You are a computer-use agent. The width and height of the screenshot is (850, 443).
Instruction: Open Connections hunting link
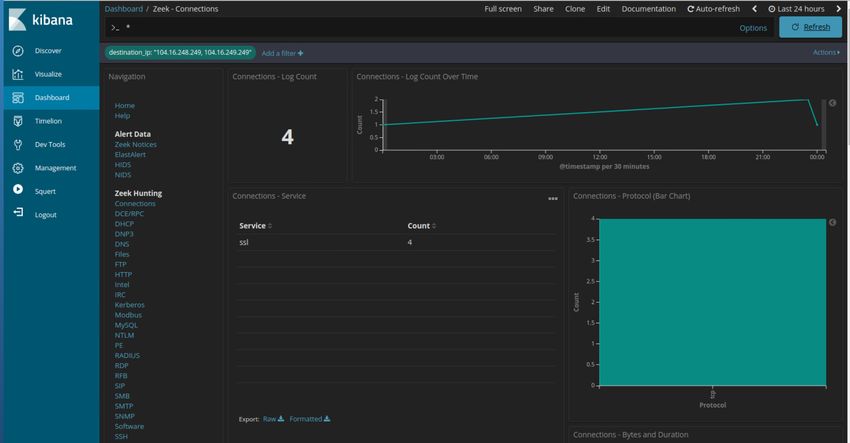[x=135, y=204]
